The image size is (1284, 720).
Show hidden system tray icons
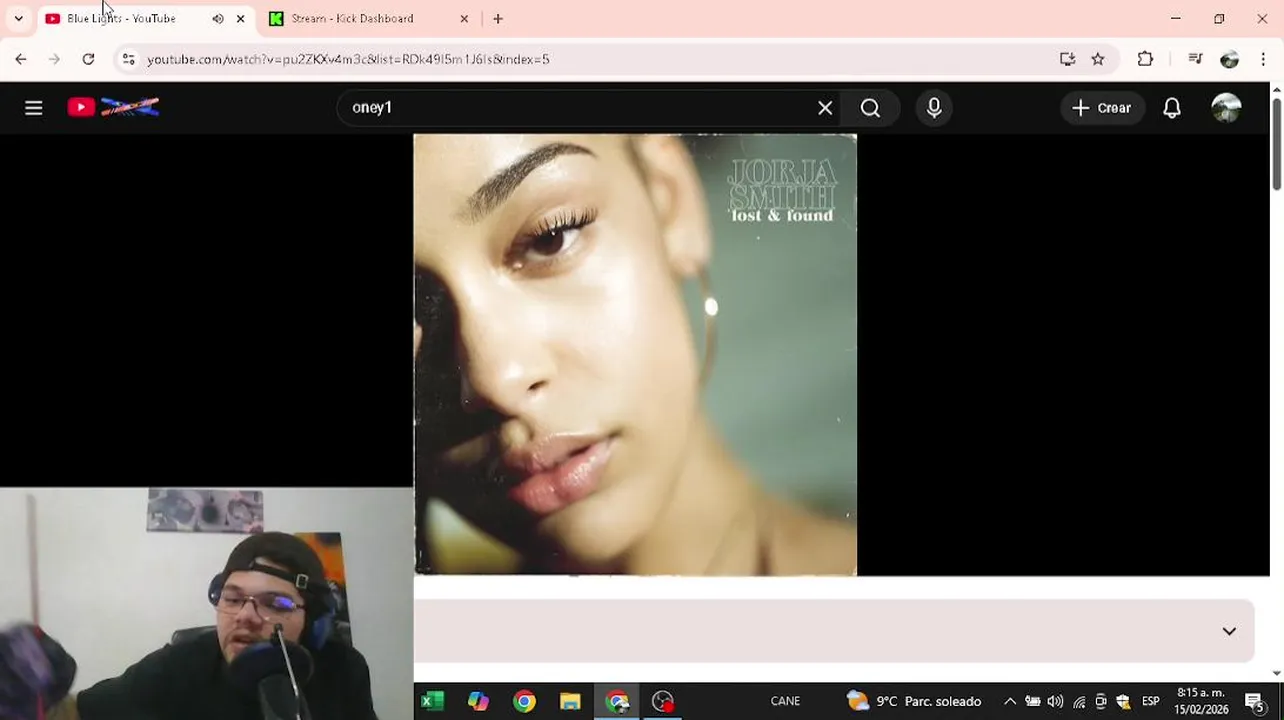(1010, 701)
